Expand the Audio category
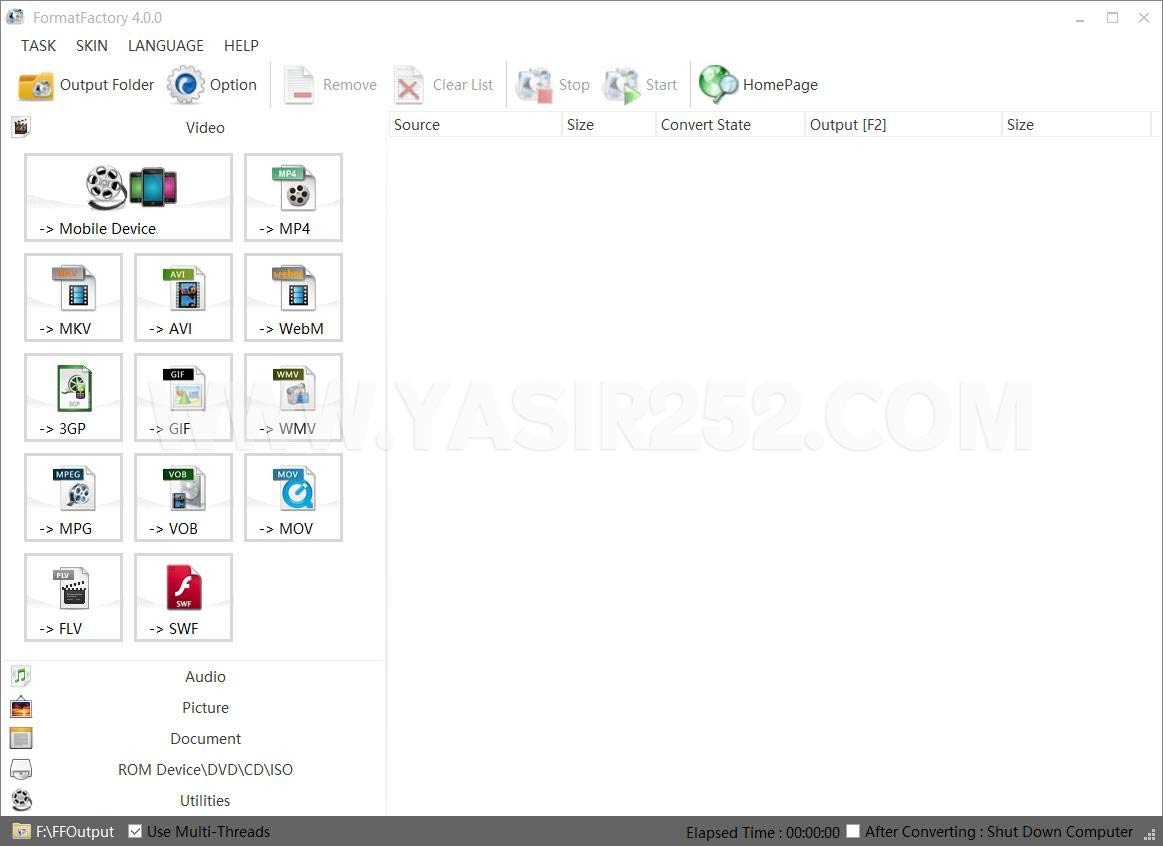This screenshot has width=1163, height=846. 205,676
